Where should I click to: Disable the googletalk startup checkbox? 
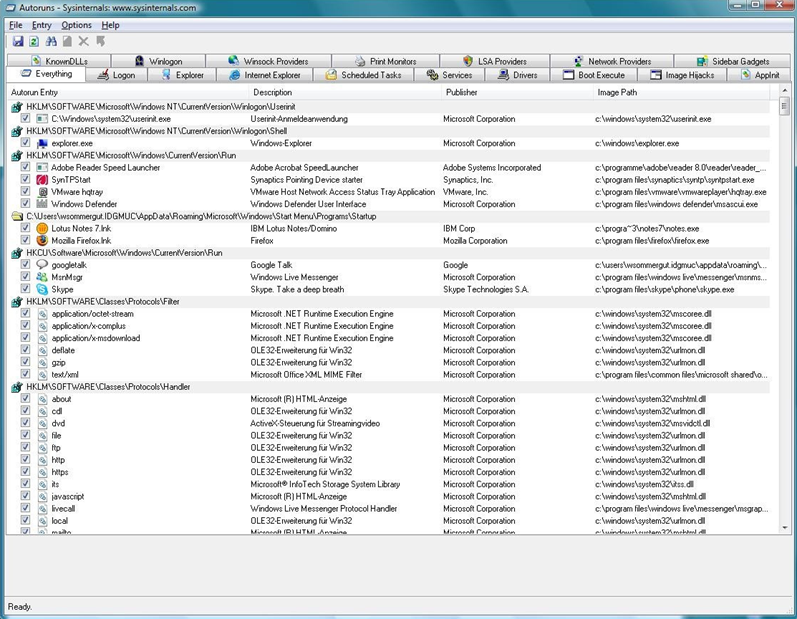[25, 264]
